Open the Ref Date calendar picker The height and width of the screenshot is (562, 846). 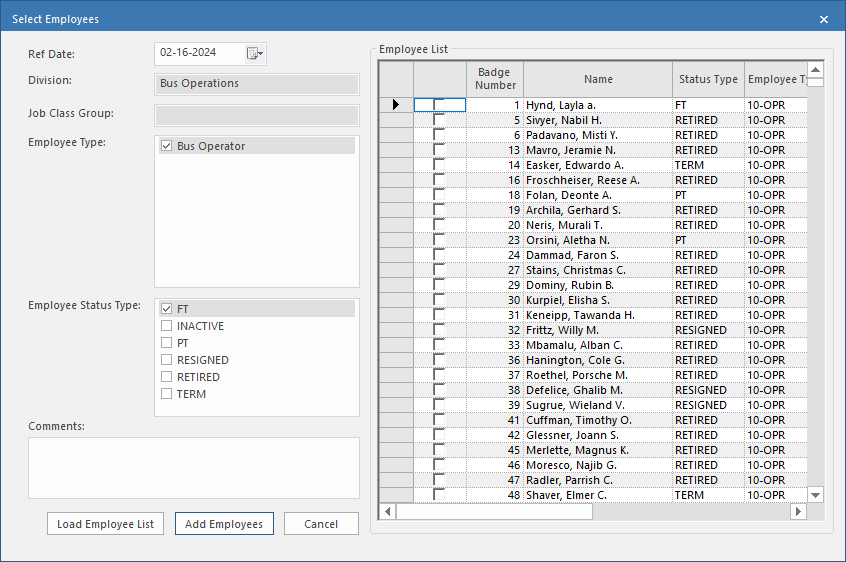tap(254, 54)
